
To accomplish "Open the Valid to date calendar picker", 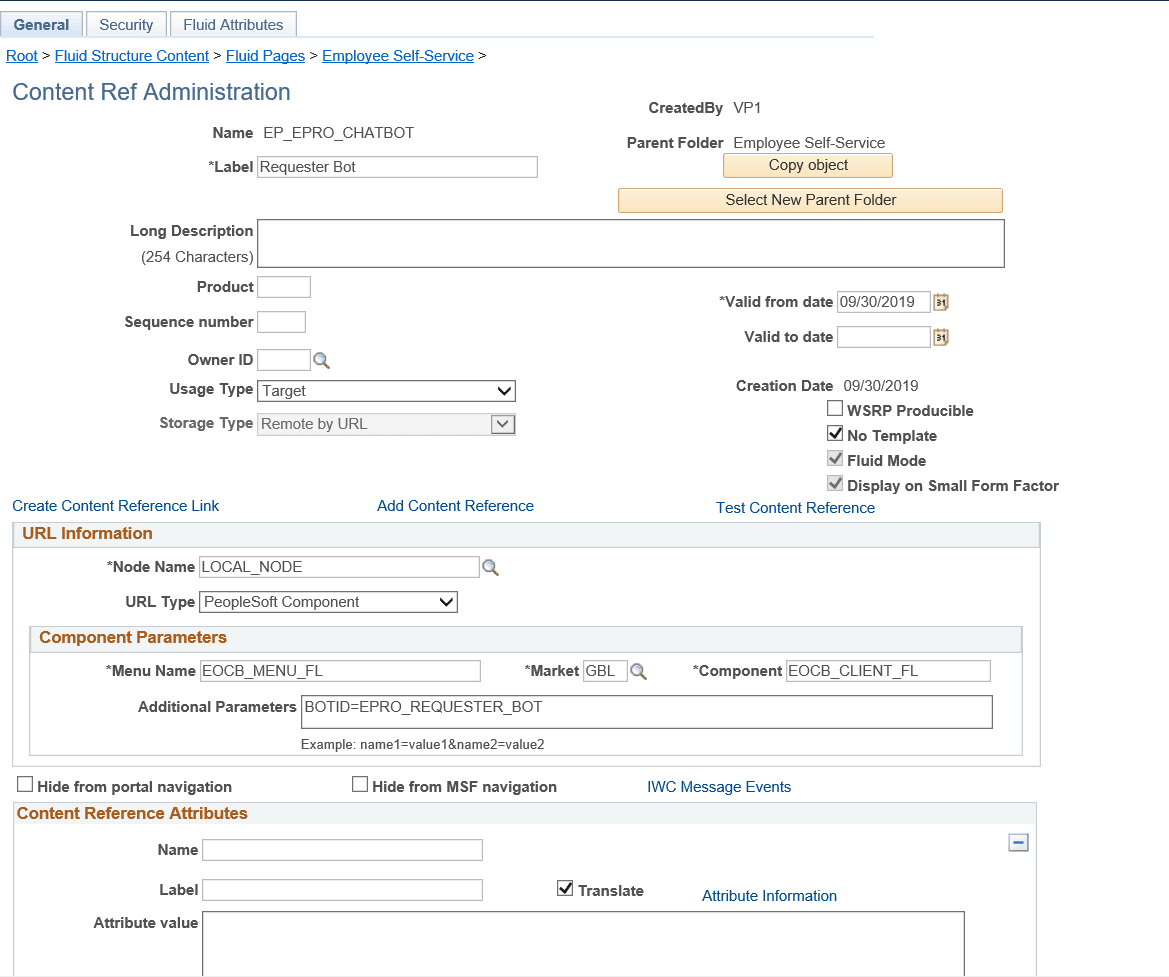I will pyautogui.click(x=939, y=337).
